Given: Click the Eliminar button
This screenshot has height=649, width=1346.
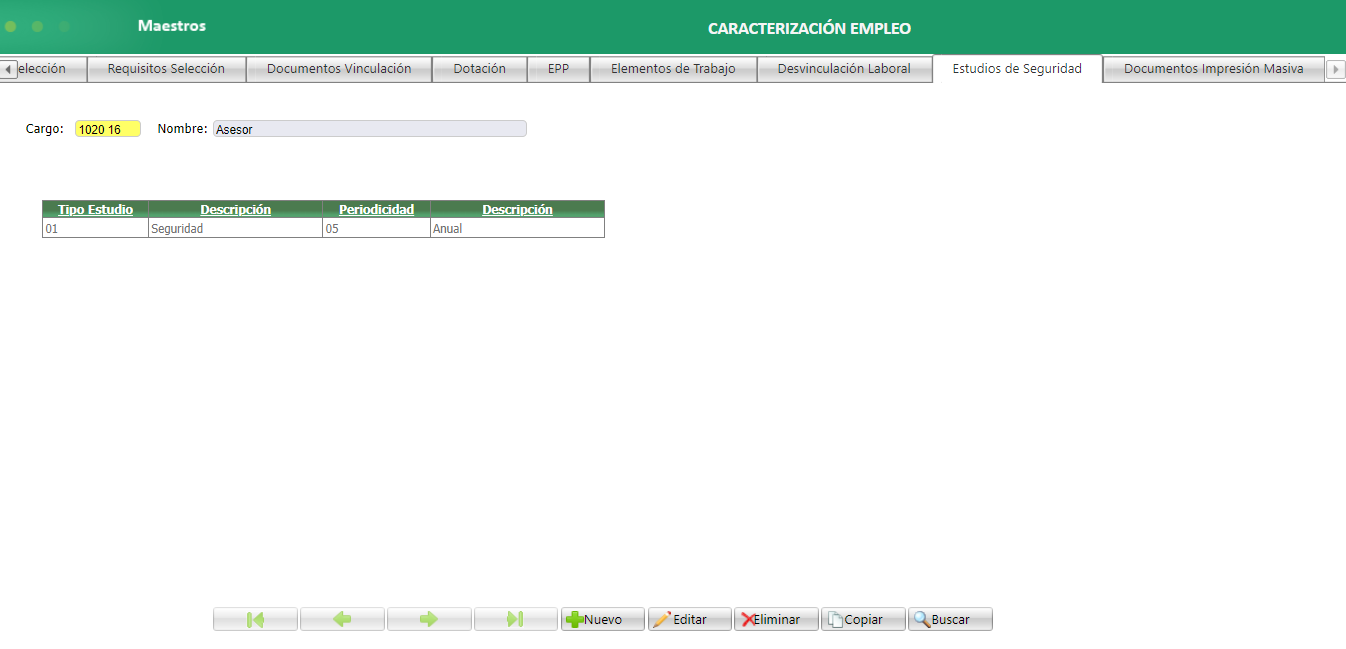Looking at the screenshot, I should click(777, 619).
